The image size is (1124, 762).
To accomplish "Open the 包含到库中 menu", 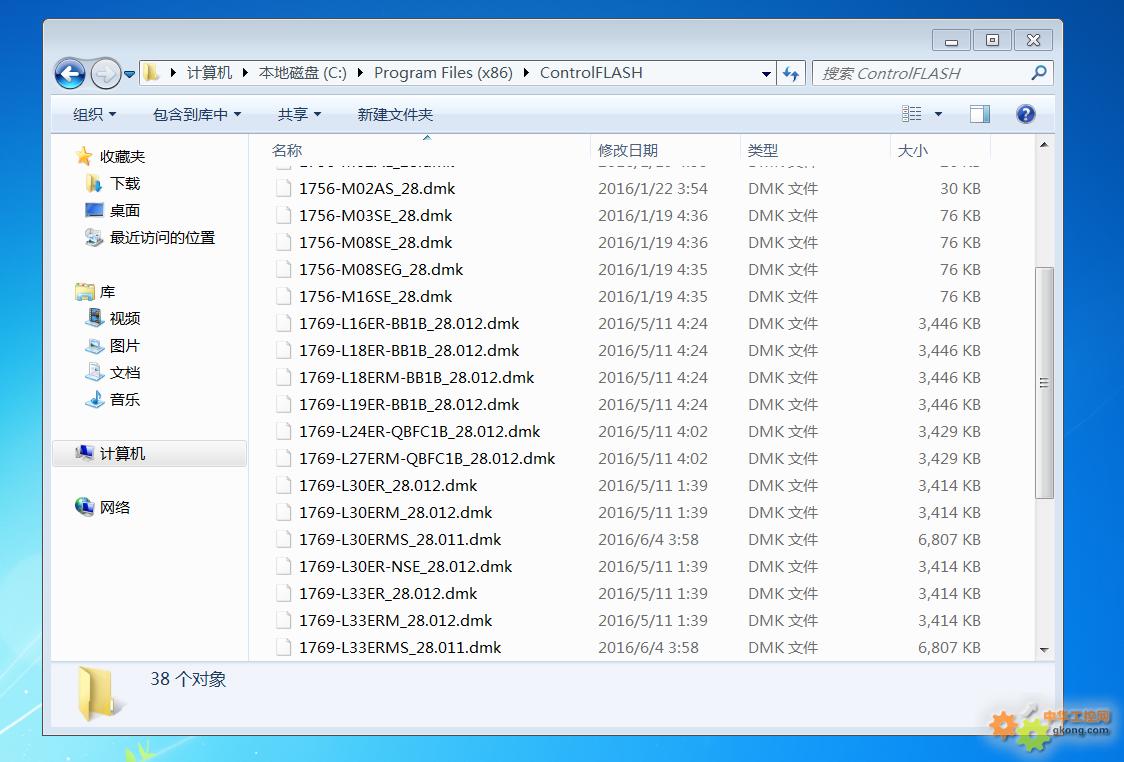I will [197, 115].
